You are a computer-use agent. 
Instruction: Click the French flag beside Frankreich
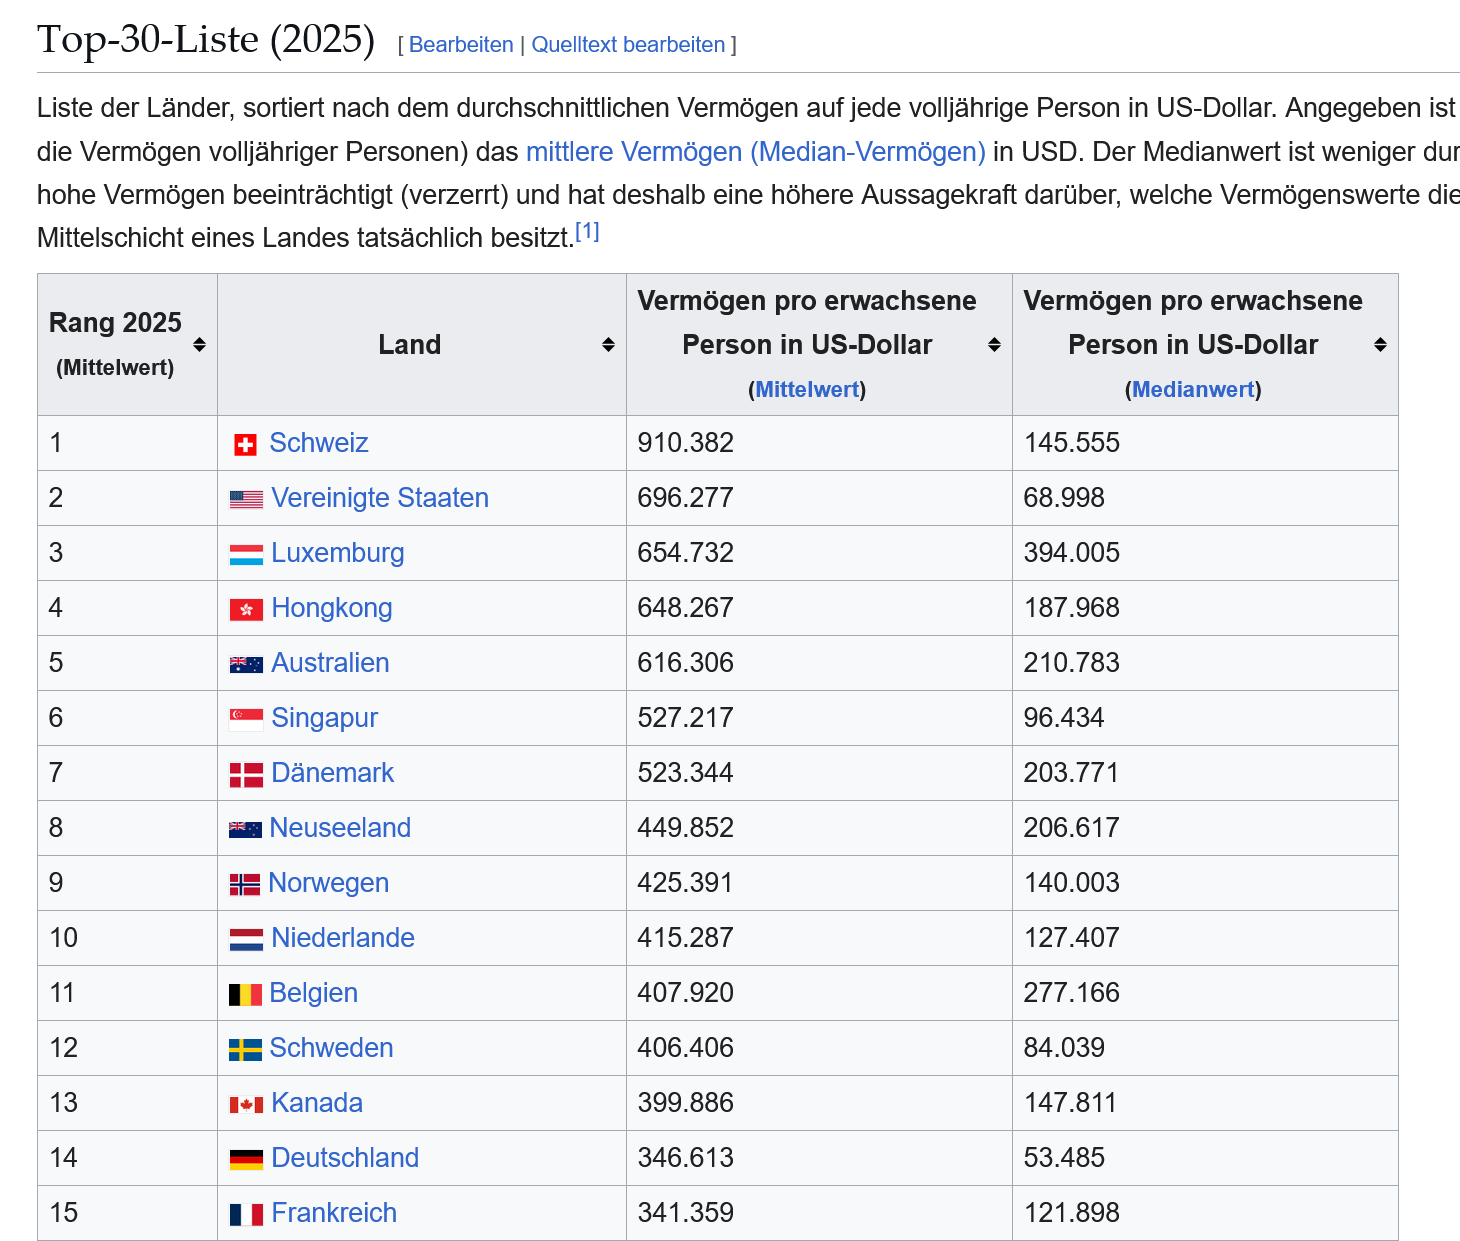[x=246, y=1214]
